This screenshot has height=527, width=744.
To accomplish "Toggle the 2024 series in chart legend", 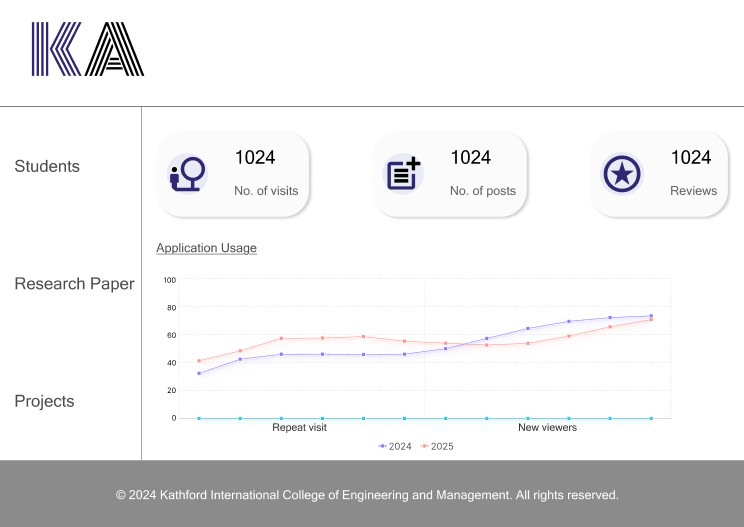I will pos(398,446).
